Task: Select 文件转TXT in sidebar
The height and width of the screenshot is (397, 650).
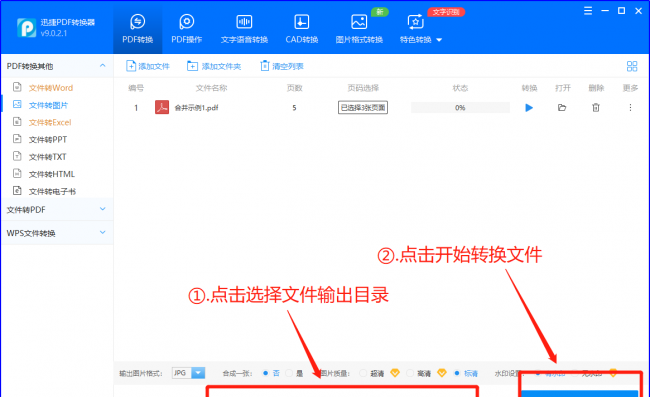Action: click(47, 157)
